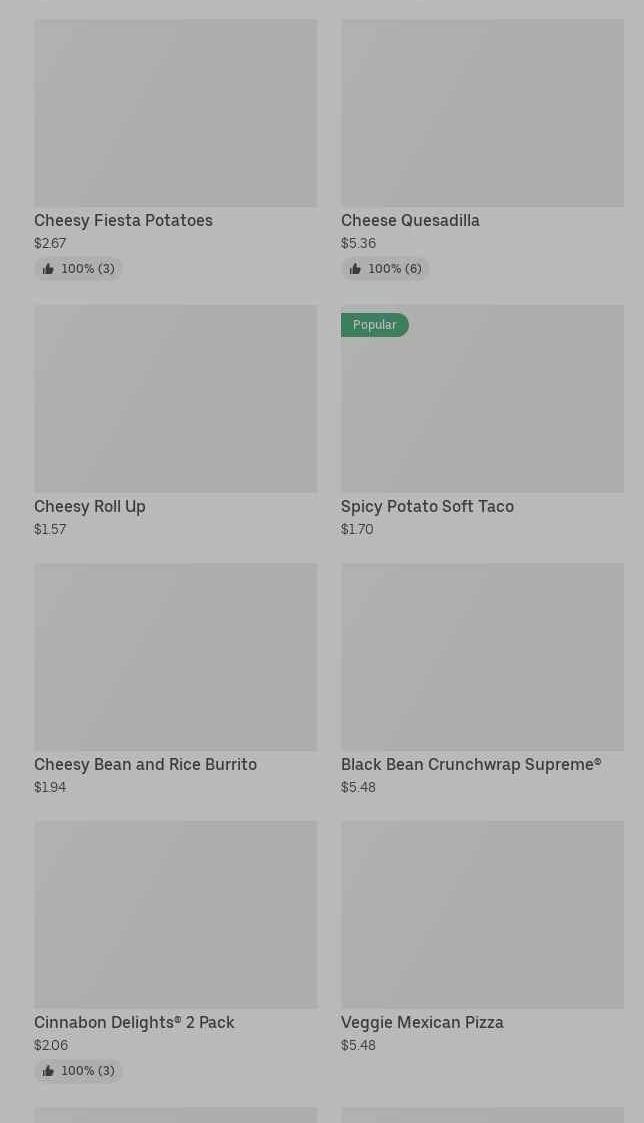Select the Cheesy Roll Up image
This screenshot has width=644, height=1123.
click(175, 398)
